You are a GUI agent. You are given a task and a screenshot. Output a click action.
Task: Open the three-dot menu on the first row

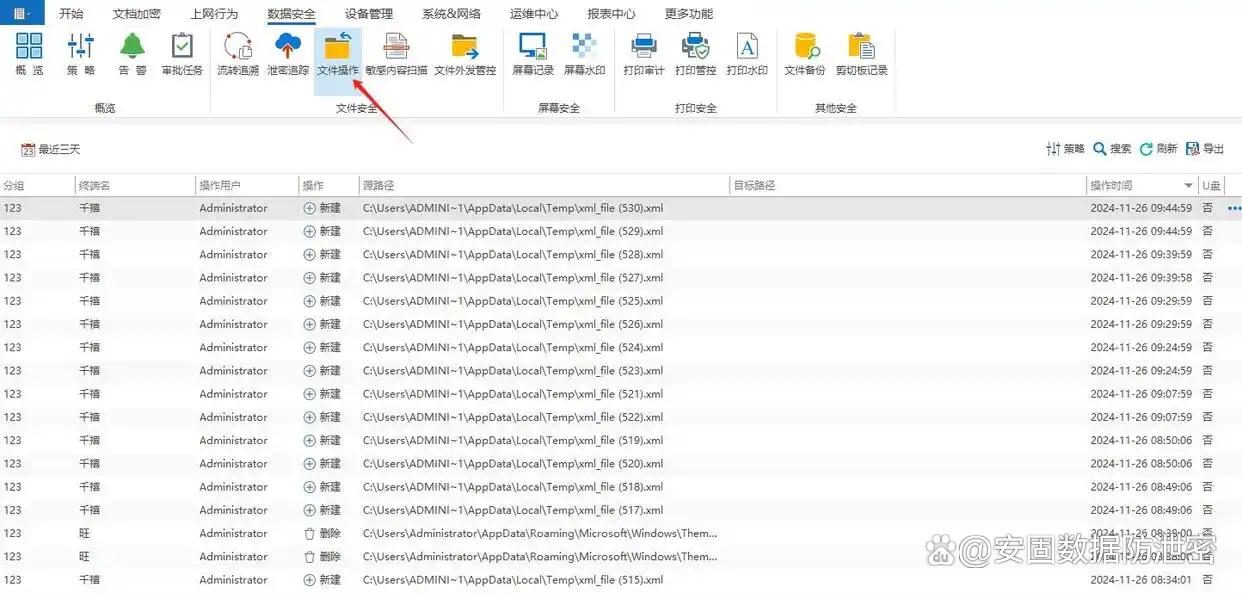(1234, 208)
